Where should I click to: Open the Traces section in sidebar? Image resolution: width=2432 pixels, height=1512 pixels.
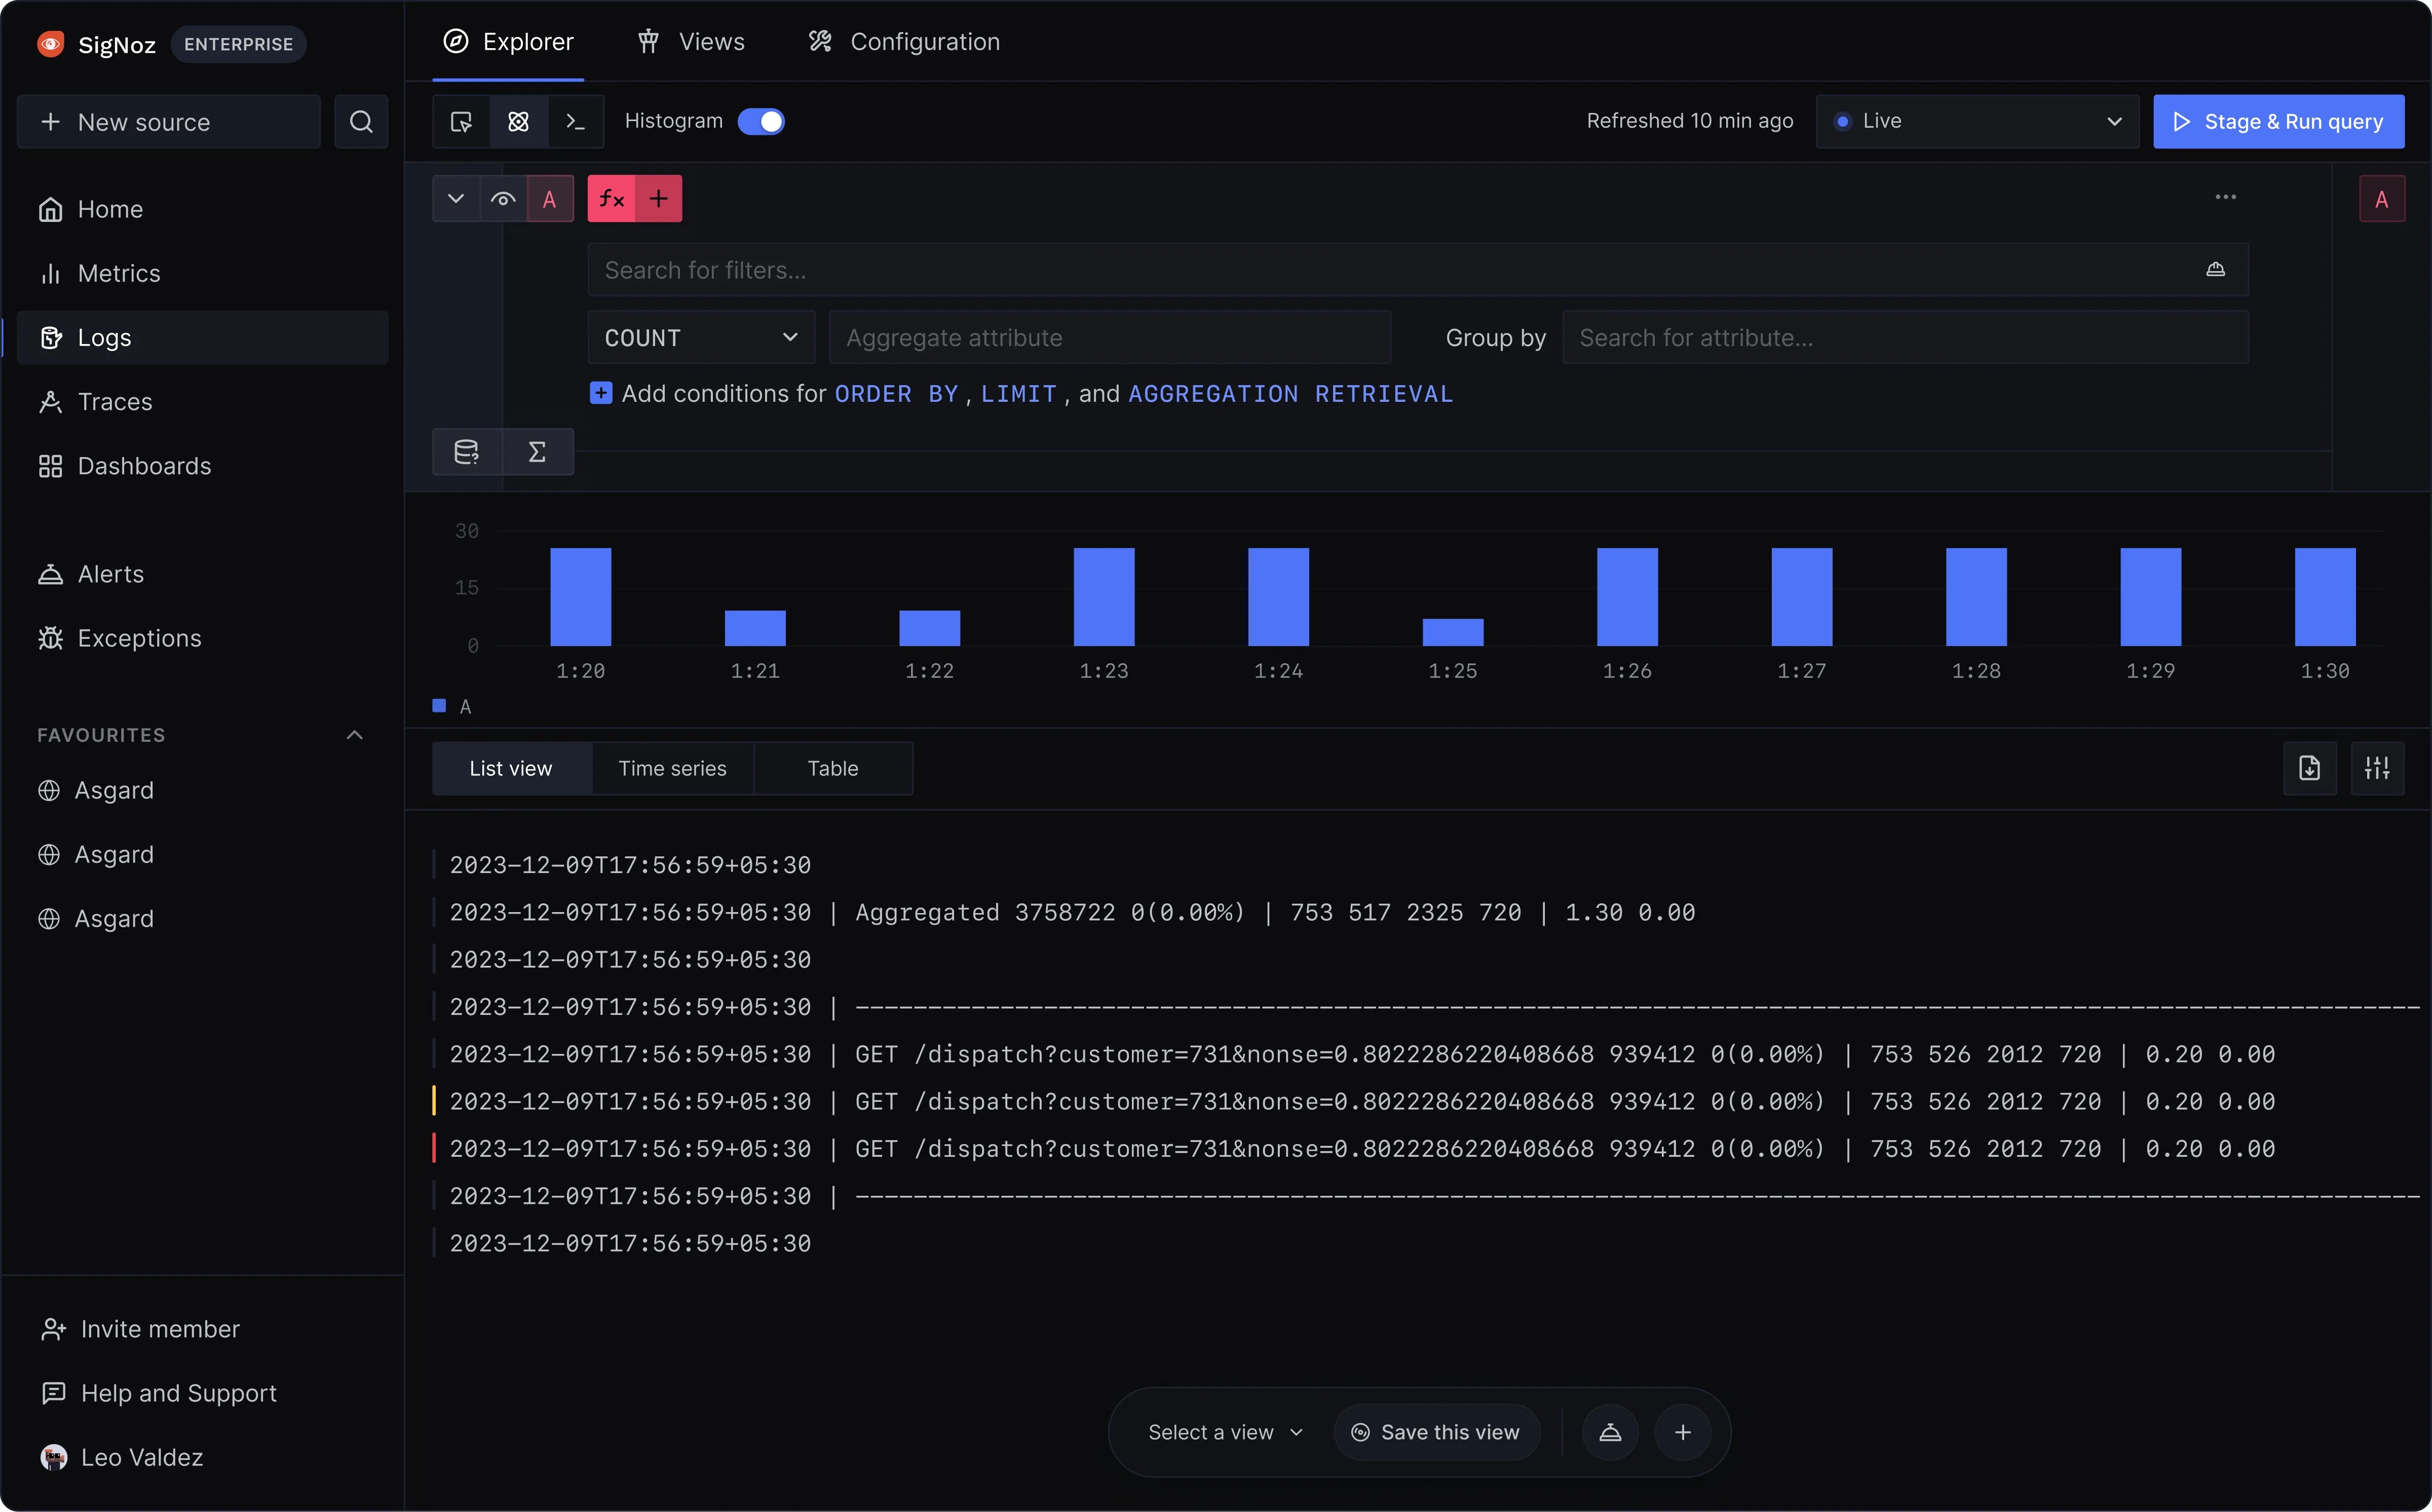coord(113,402)
